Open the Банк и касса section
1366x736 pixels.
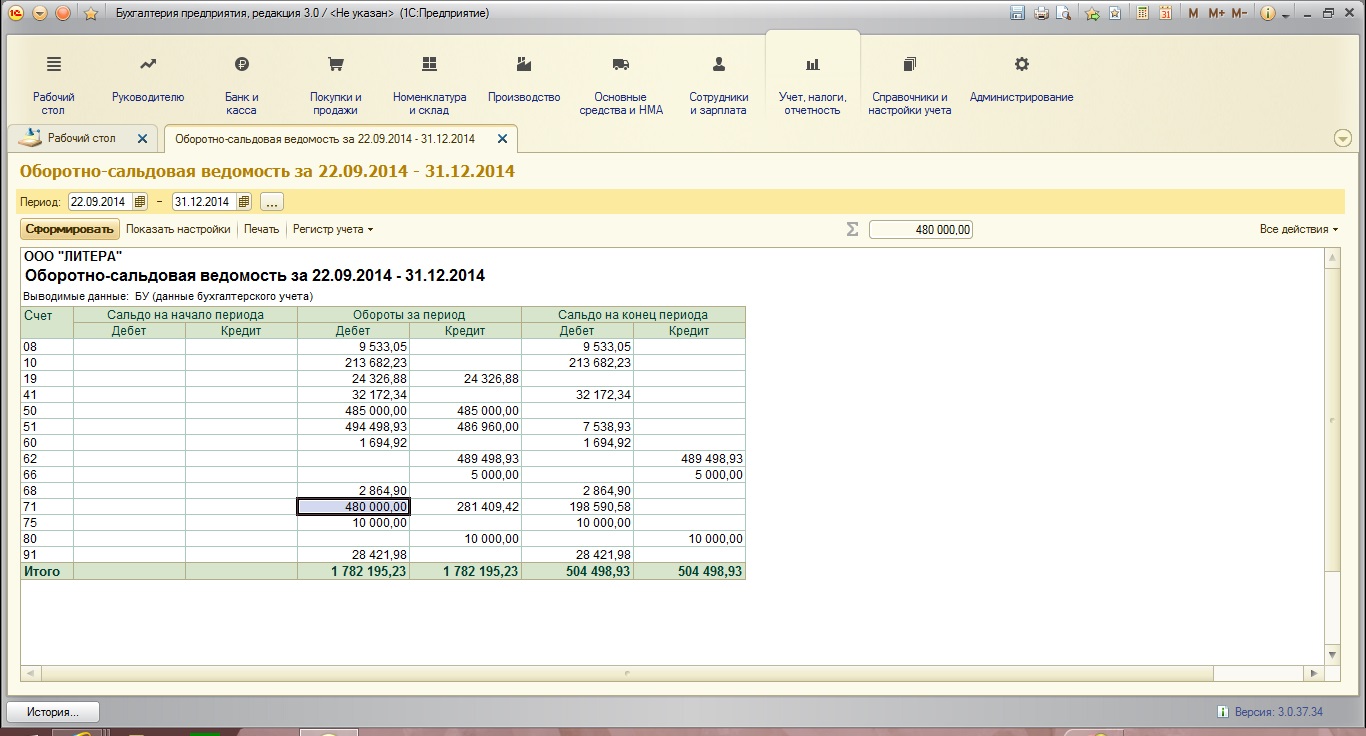coord(241,85)
